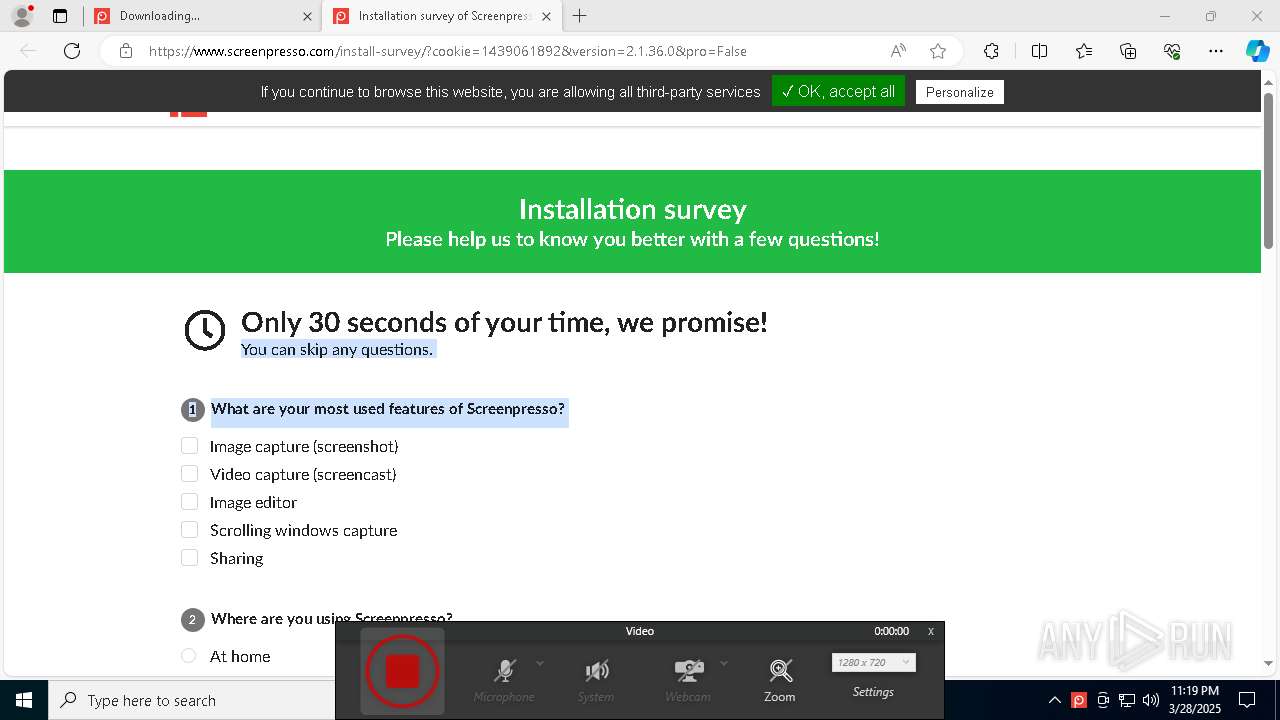Refresh the current page

pos(72,51)
